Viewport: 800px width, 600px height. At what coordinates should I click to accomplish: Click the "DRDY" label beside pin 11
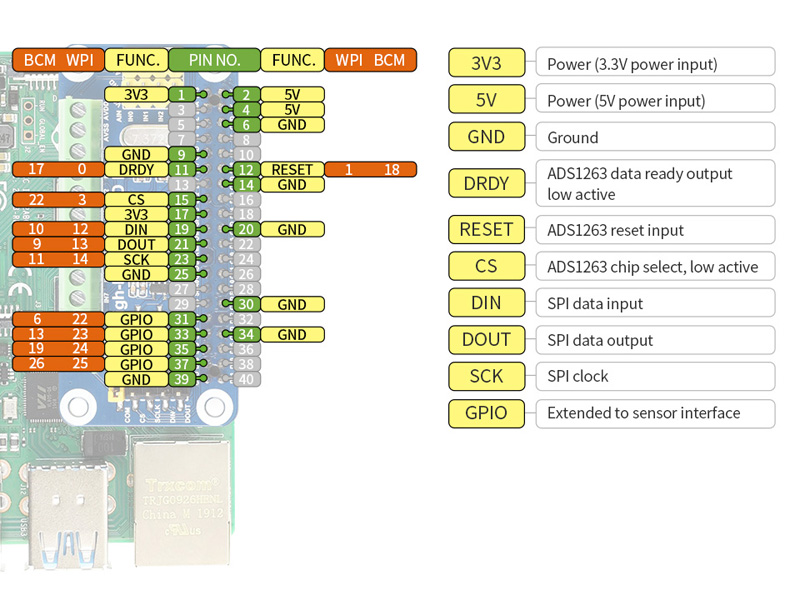[x=136, y=169]
